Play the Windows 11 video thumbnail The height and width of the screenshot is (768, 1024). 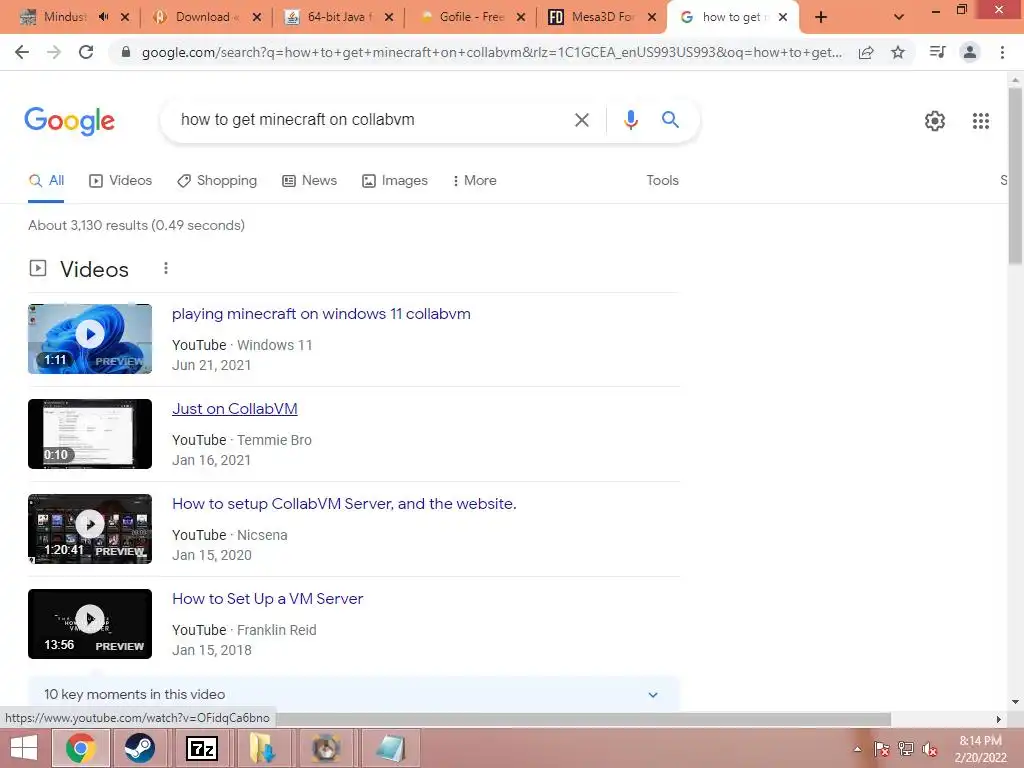tap(90, 339)
